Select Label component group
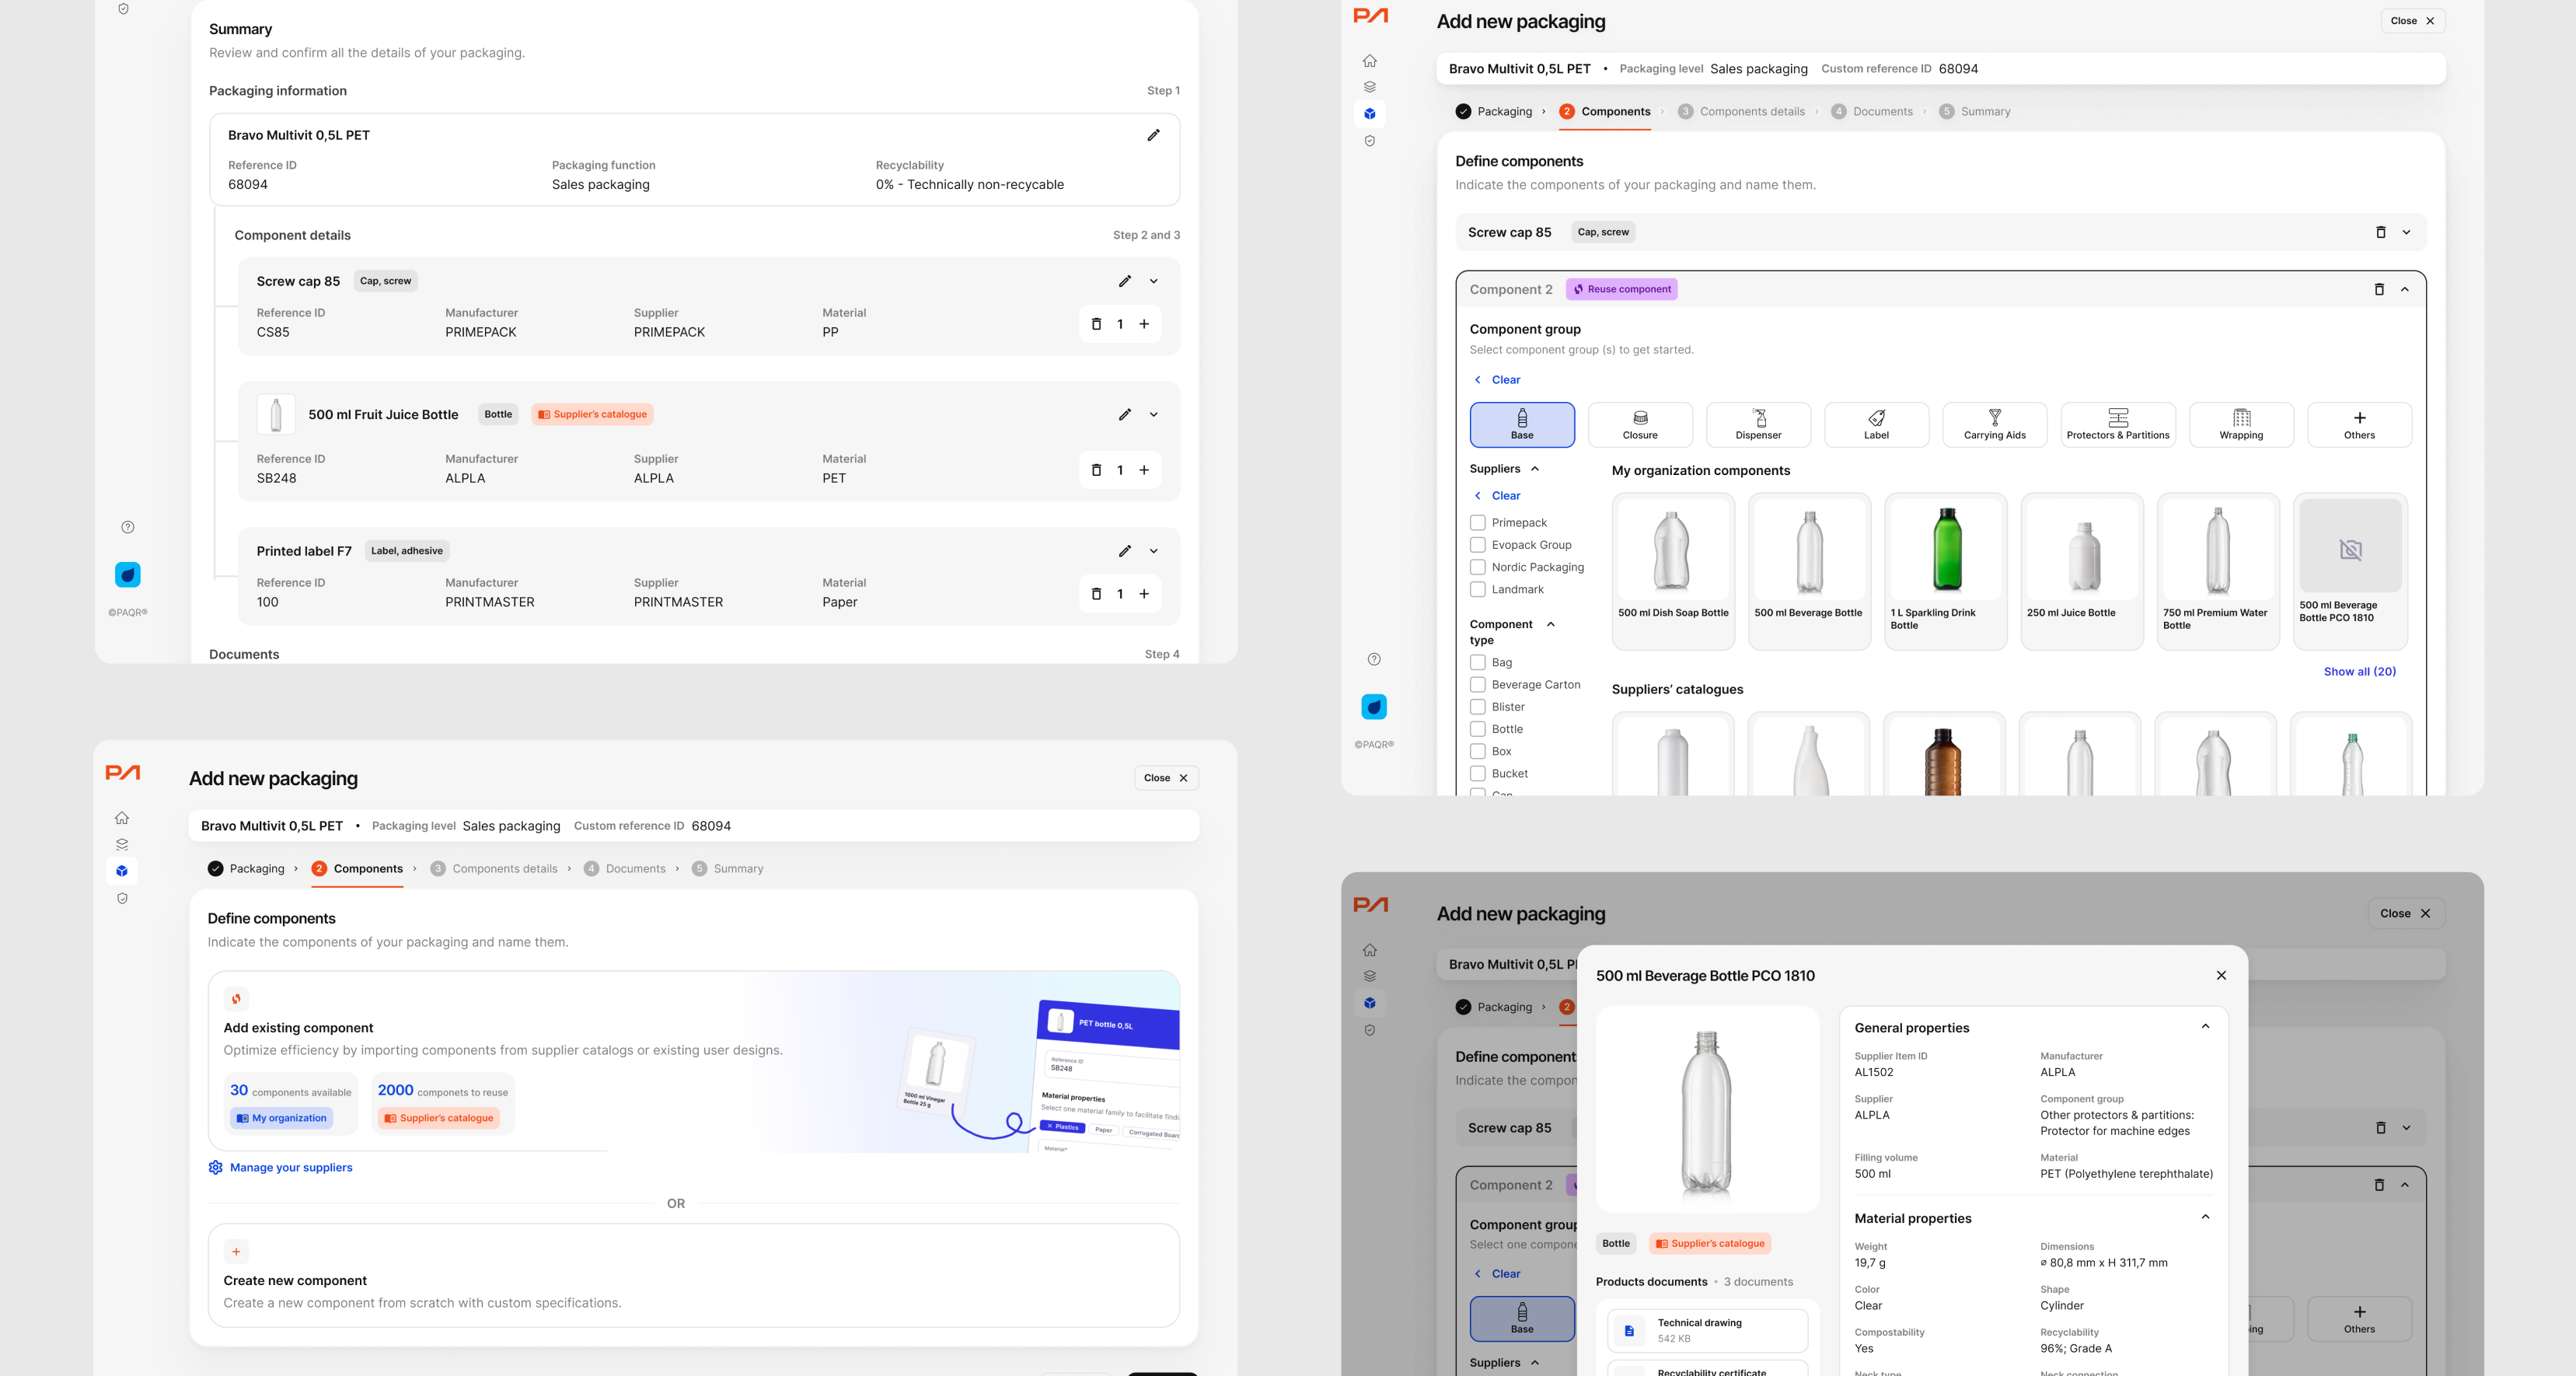Image resolution: width=2576 pixels, height=1376 pixels. [x=1876, y=425]
